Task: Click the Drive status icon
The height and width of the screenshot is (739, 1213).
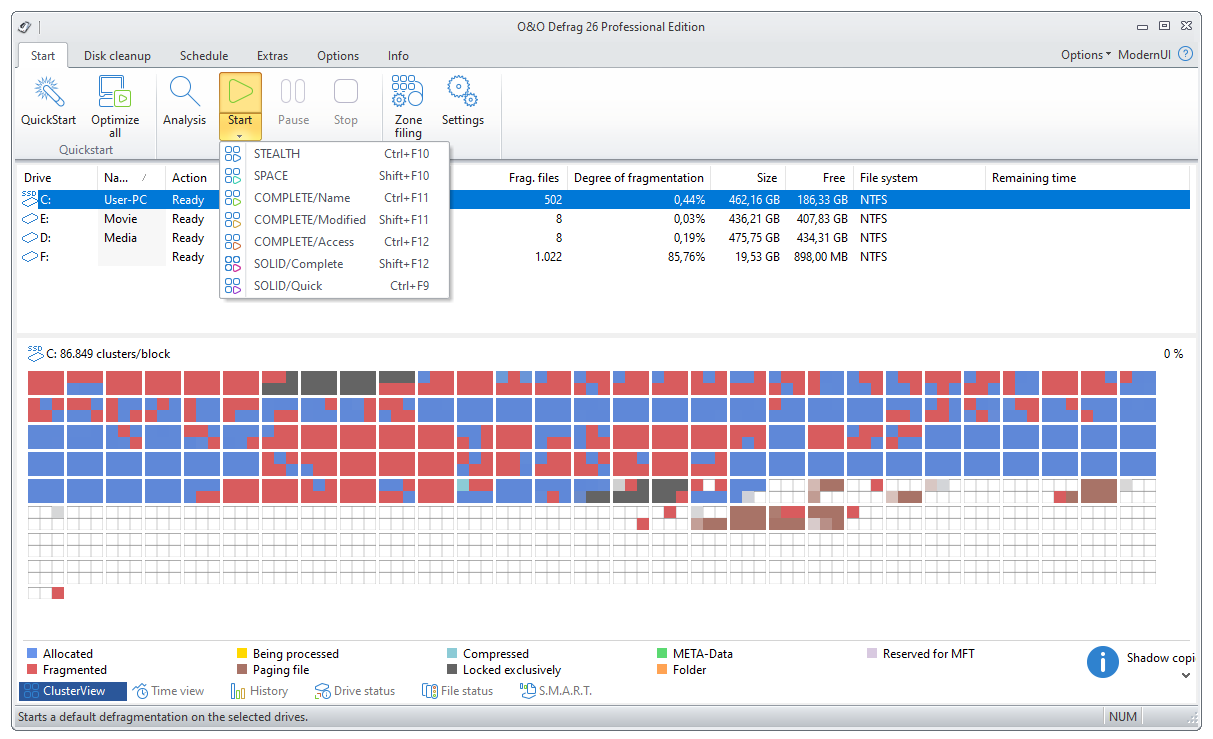Action: 322,691
